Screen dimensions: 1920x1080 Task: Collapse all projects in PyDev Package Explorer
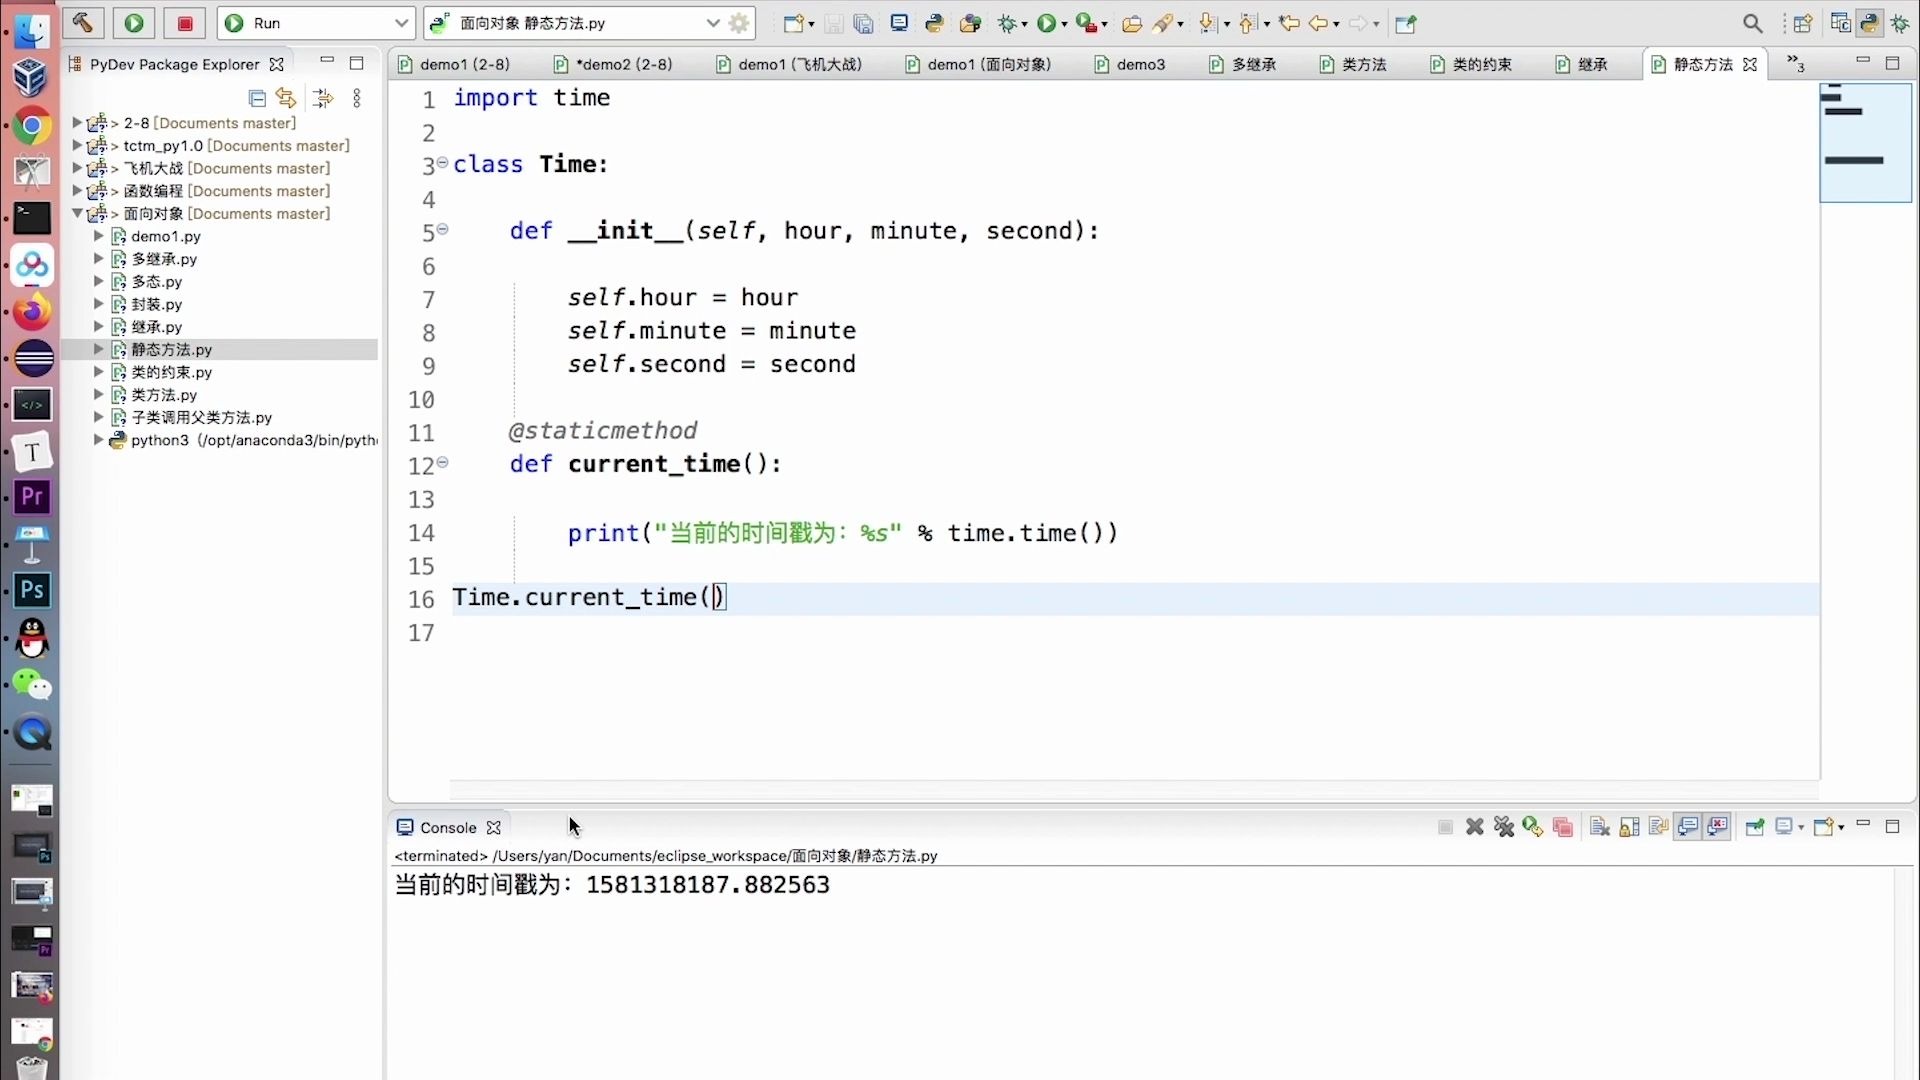click(x=257, y=98)
